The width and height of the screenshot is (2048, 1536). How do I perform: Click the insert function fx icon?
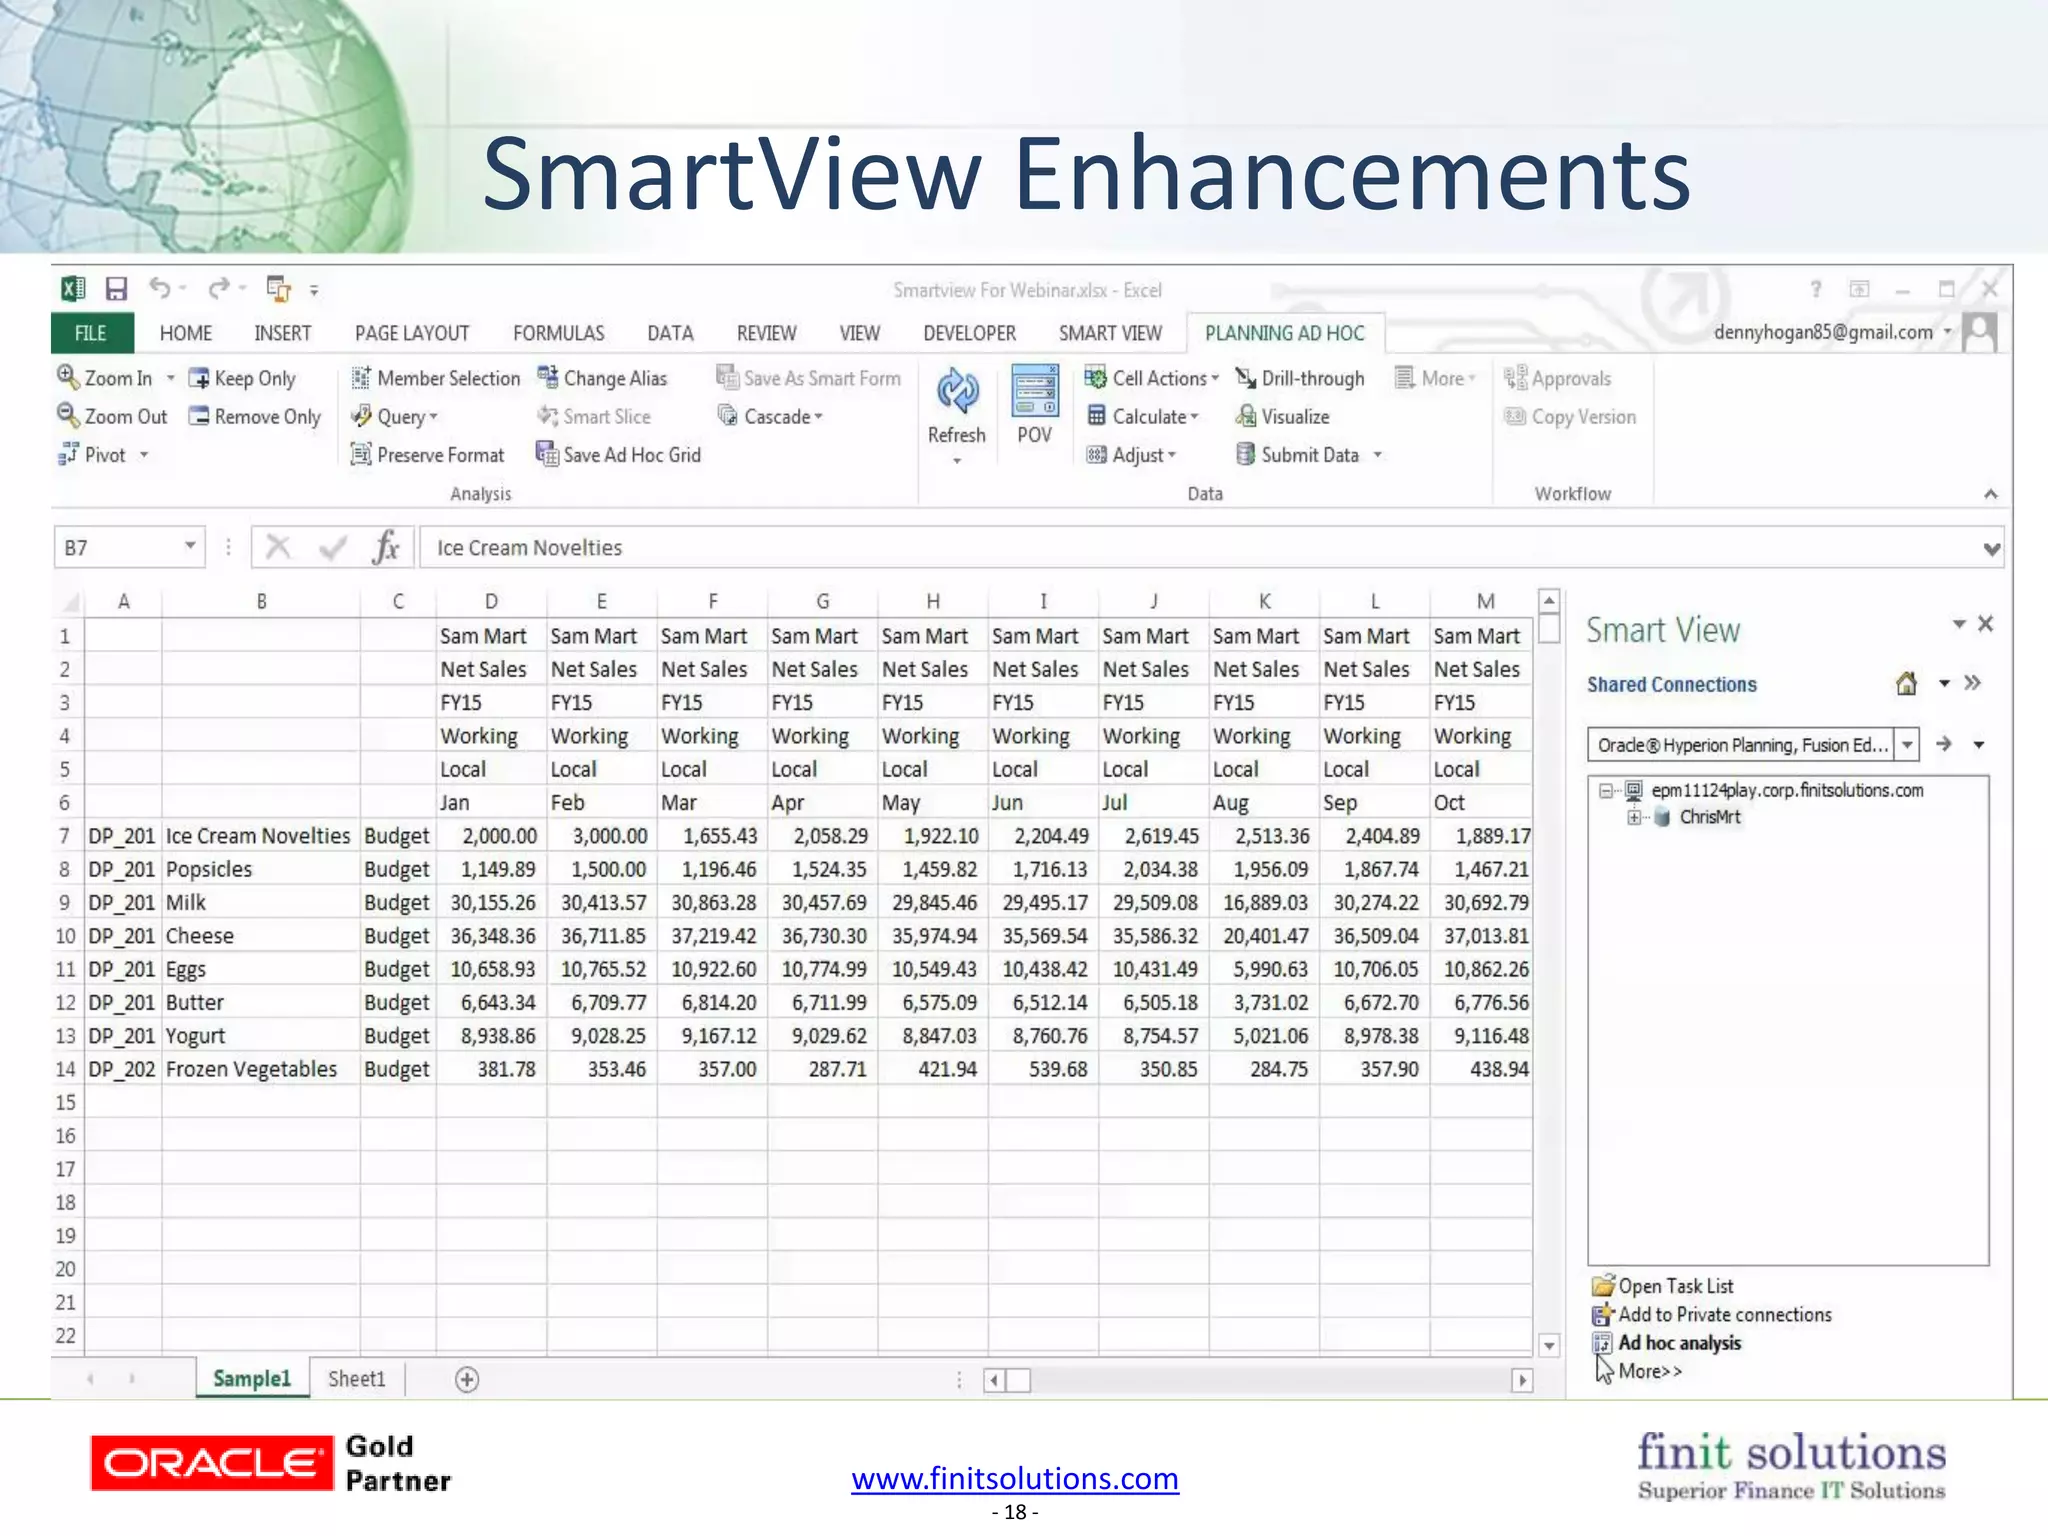(x=386, y=547)
